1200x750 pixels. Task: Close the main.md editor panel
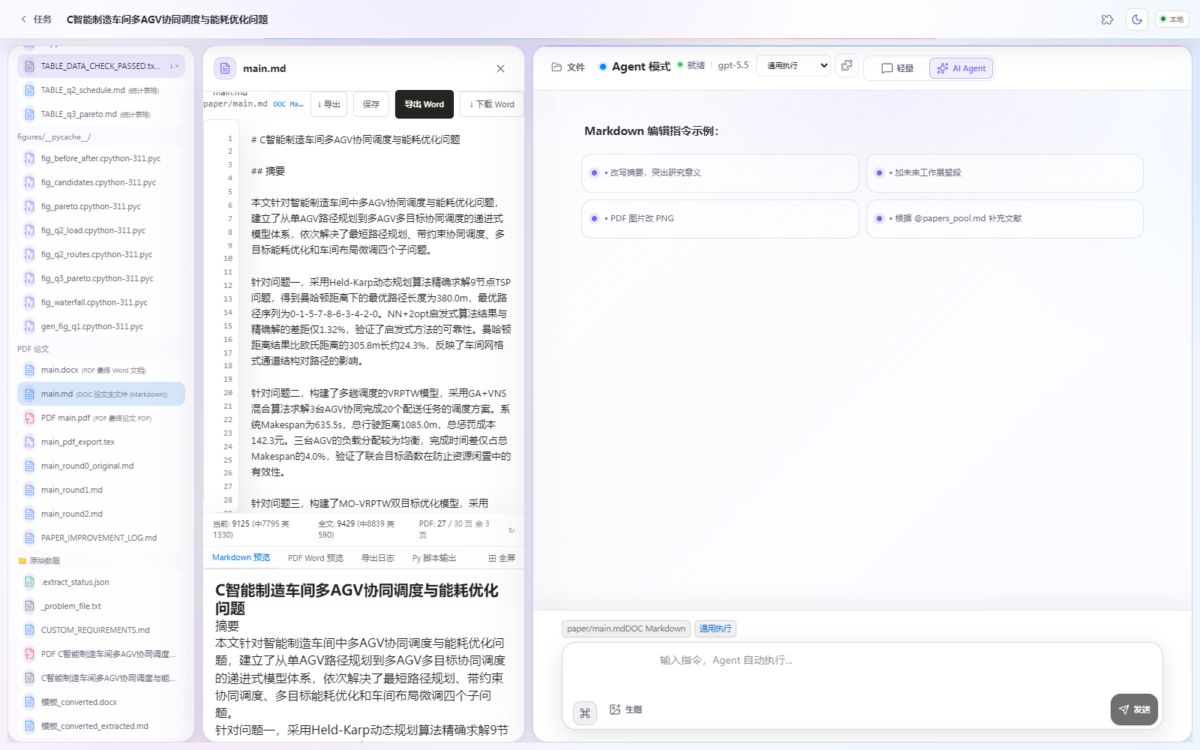click(500, 69)
